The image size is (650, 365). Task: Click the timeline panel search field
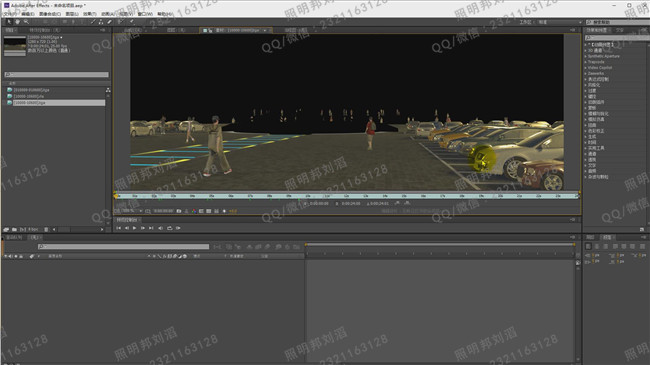124,247
